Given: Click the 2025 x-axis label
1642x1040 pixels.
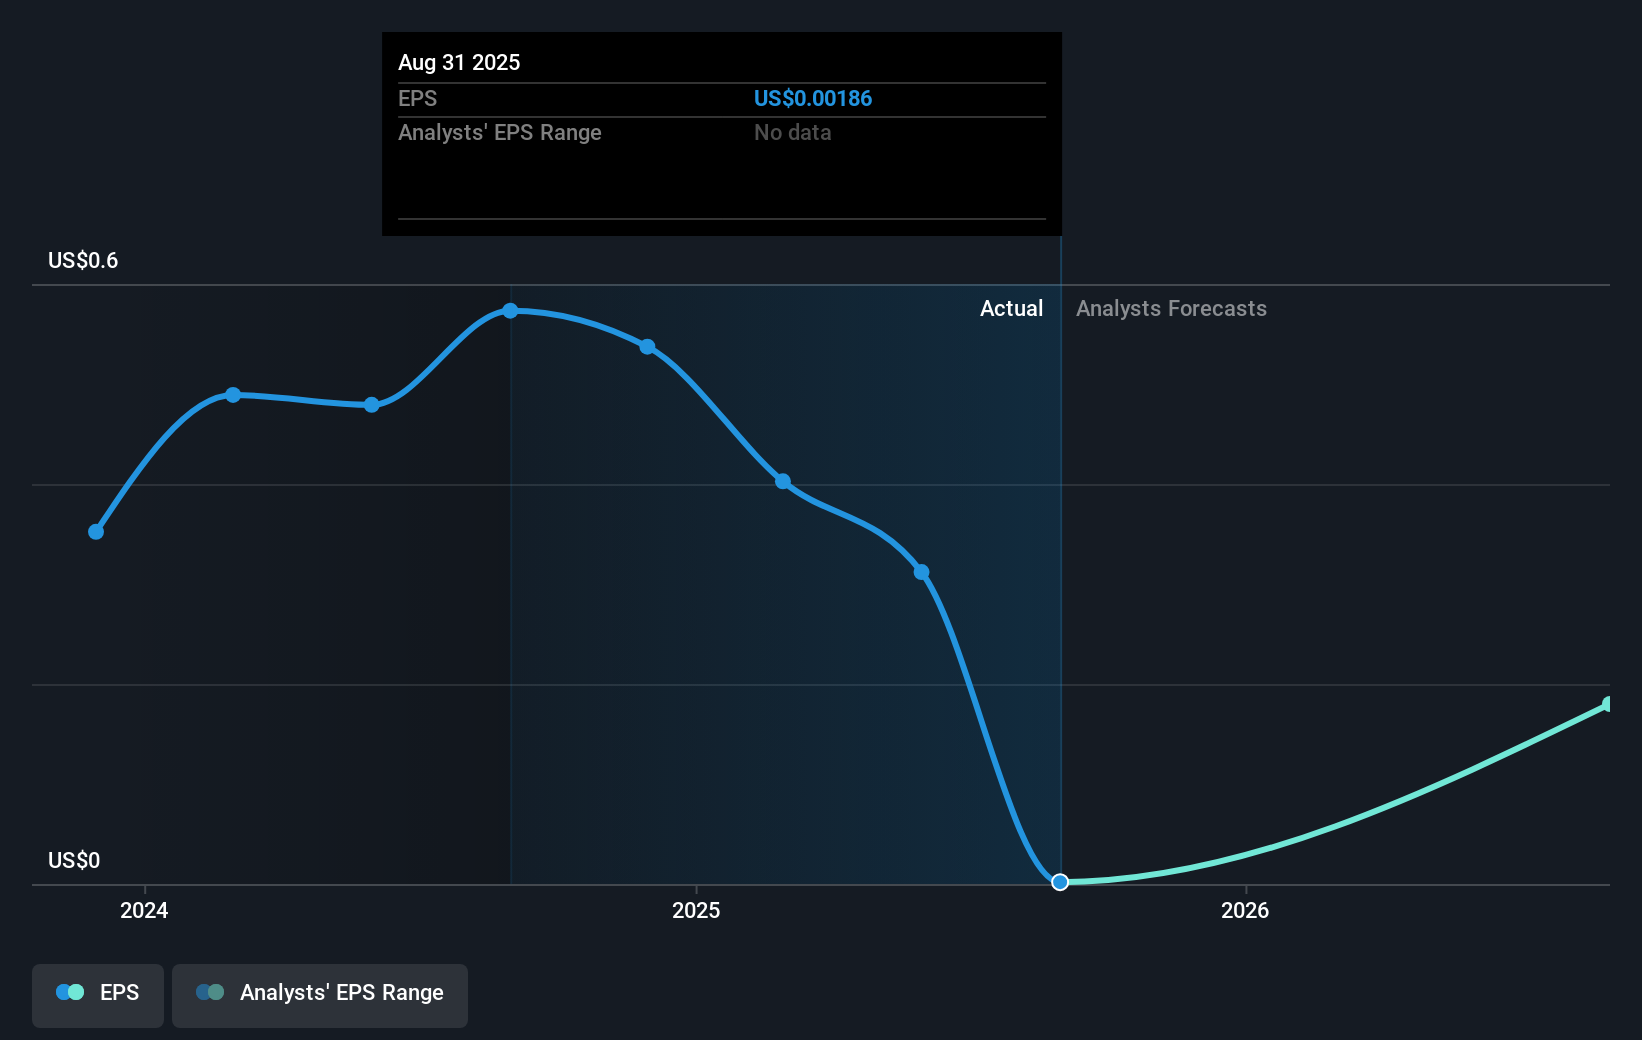Looking at the screenshot, I should click(x=696, y=910).
